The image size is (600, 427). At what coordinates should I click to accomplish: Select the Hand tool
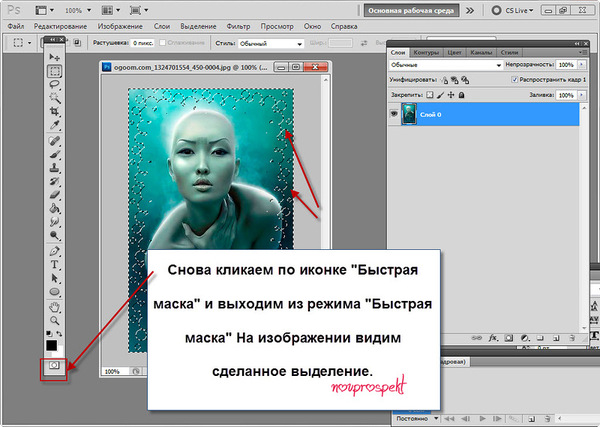(54, 307)
